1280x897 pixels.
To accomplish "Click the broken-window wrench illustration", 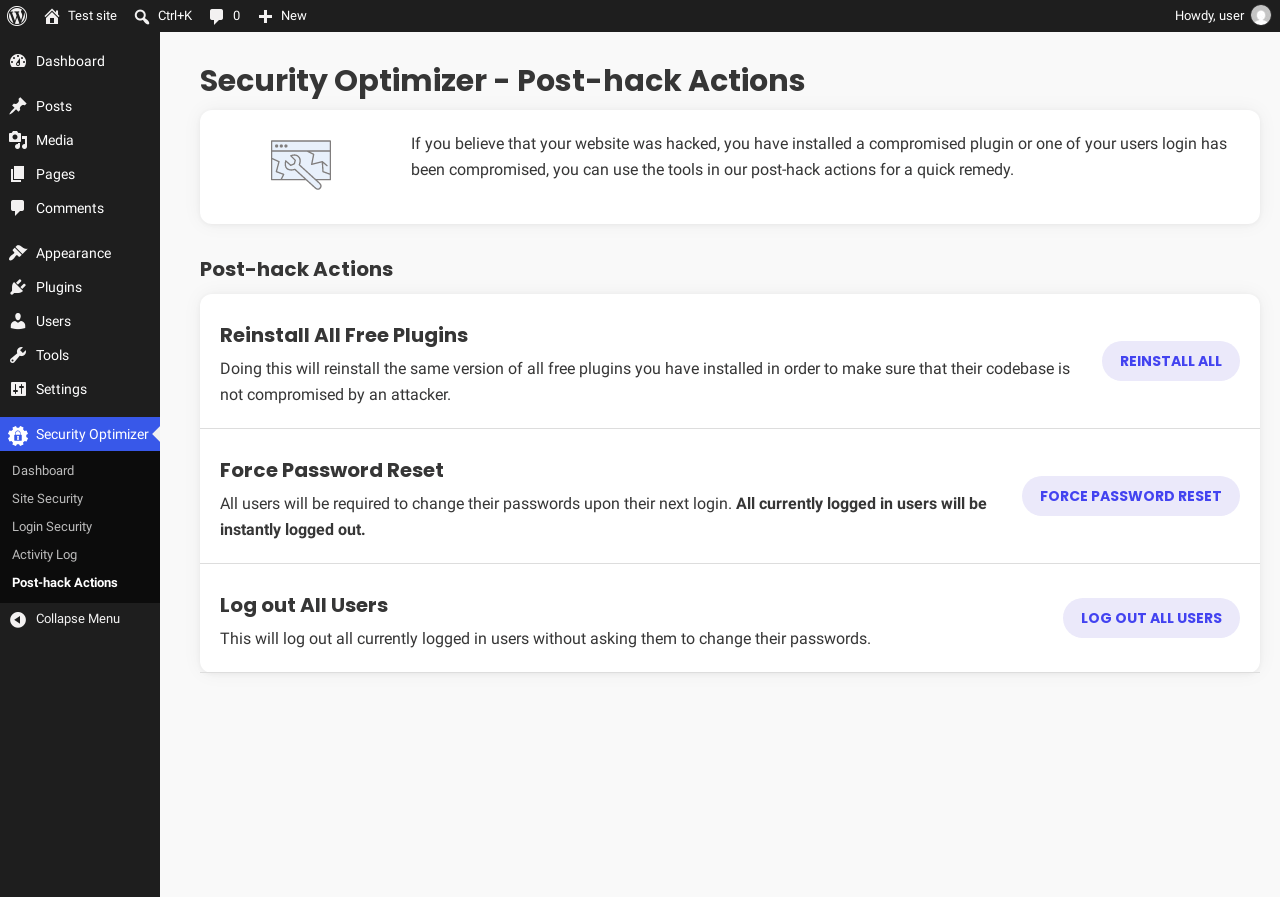I will pos(301,165).
